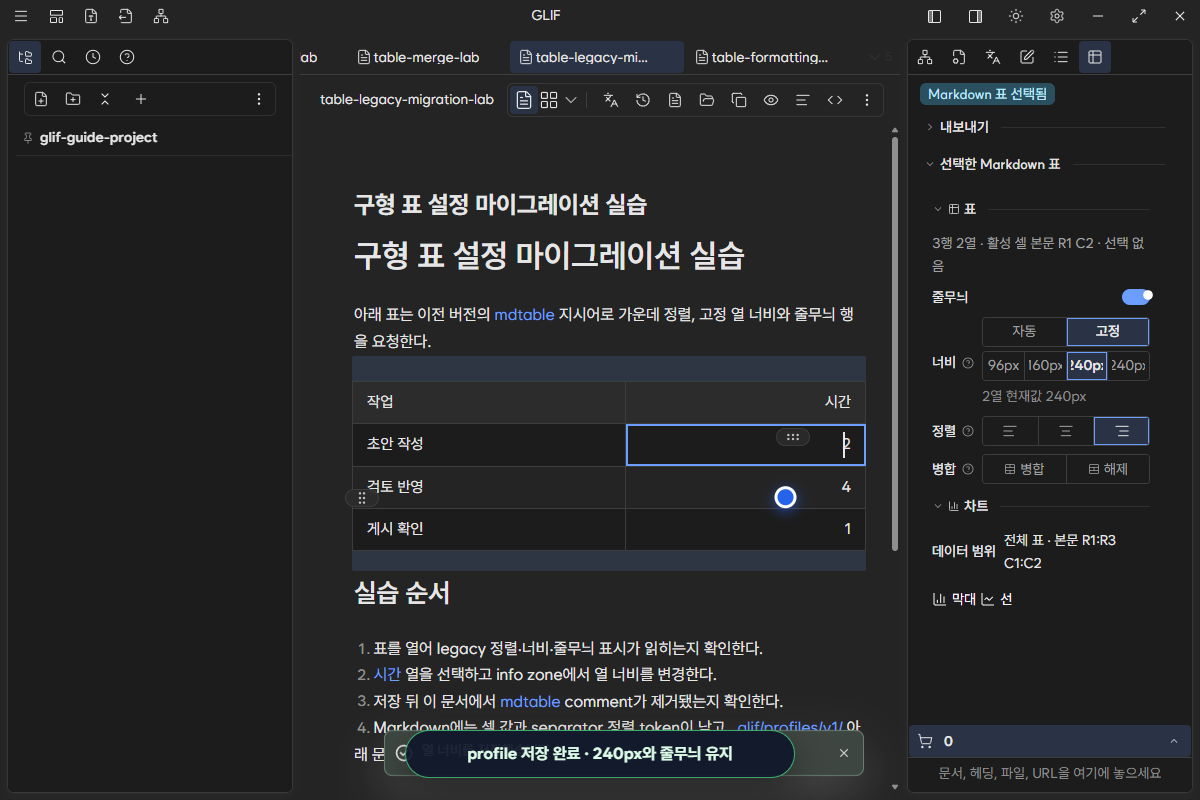Click the layout template icon in title bar

click(56, 16)
